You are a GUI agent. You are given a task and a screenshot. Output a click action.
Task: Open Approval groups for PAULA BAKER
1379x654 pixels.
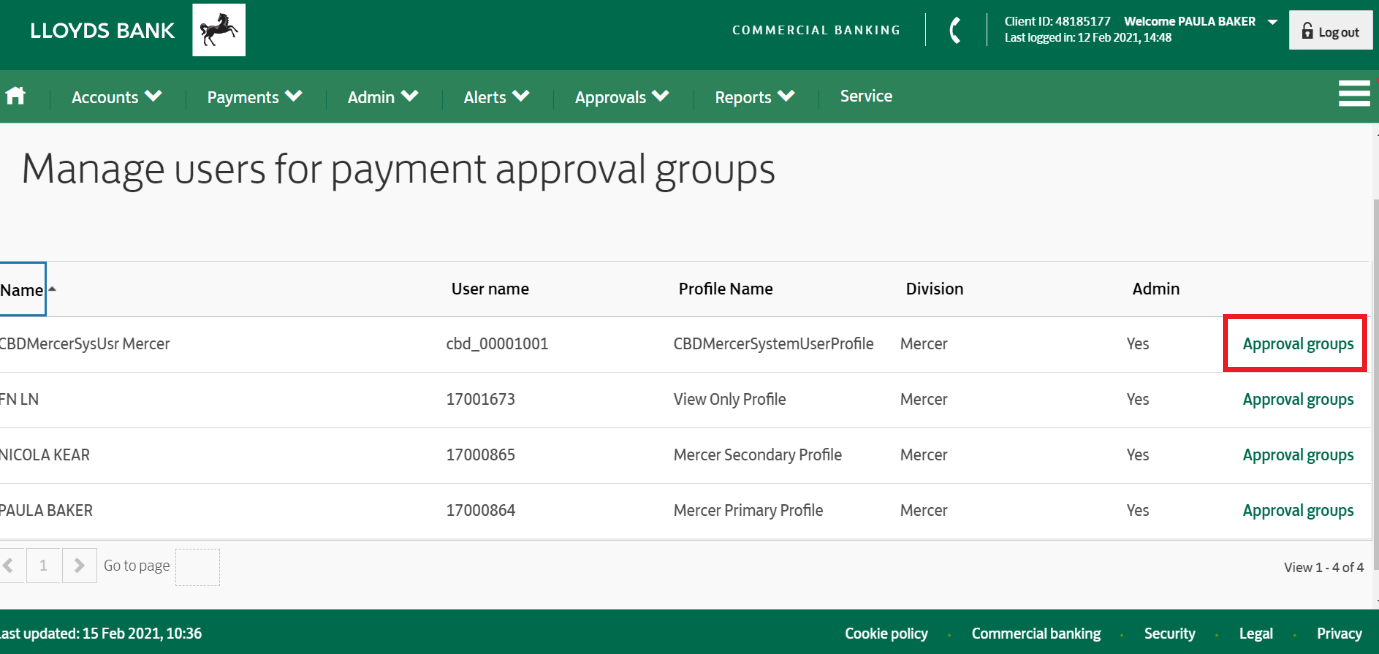tap(1298, 511)
